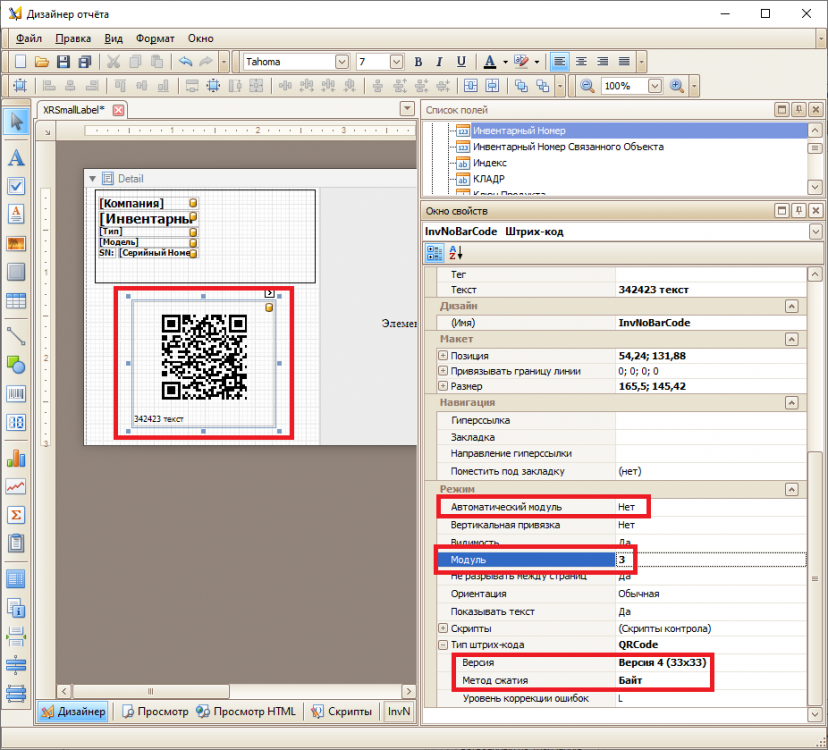Click the Zoom in magnifier icon
Screen dimensions: 828x750
pos(676,86)
